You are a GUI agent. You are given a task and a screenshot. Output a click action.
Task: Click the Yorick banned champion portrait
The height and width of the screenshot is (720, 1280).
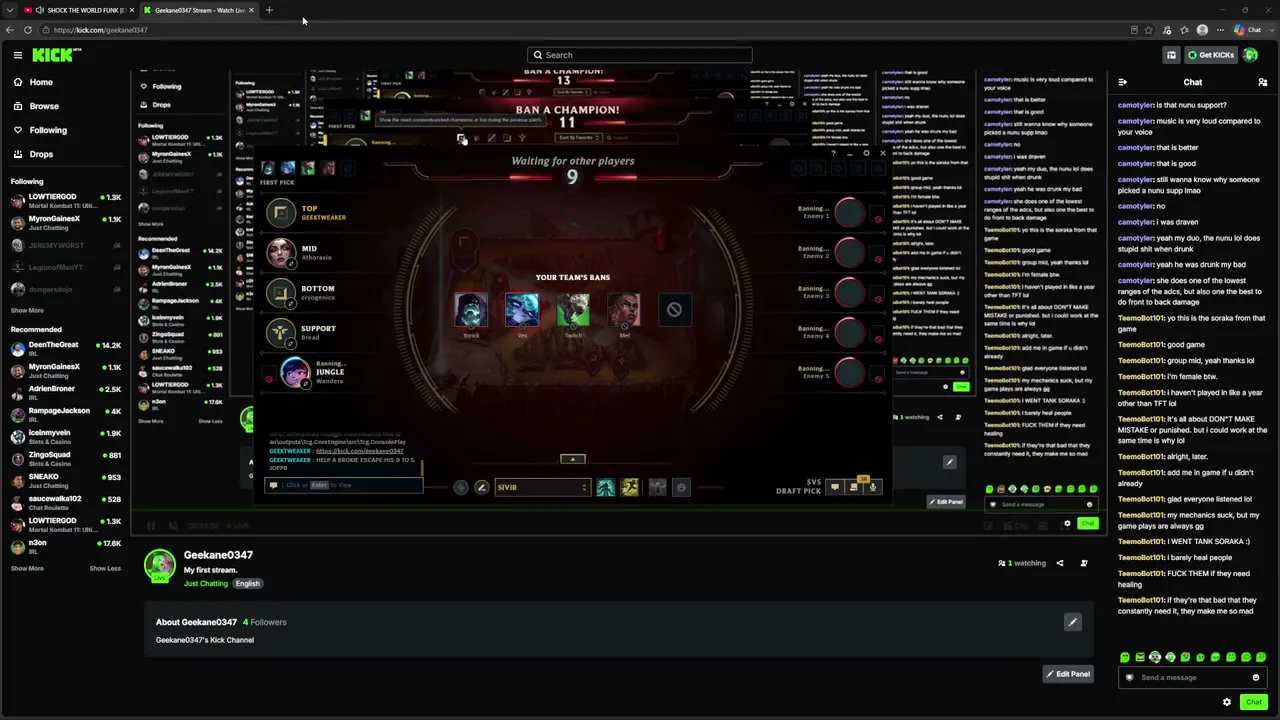[471, 310]
